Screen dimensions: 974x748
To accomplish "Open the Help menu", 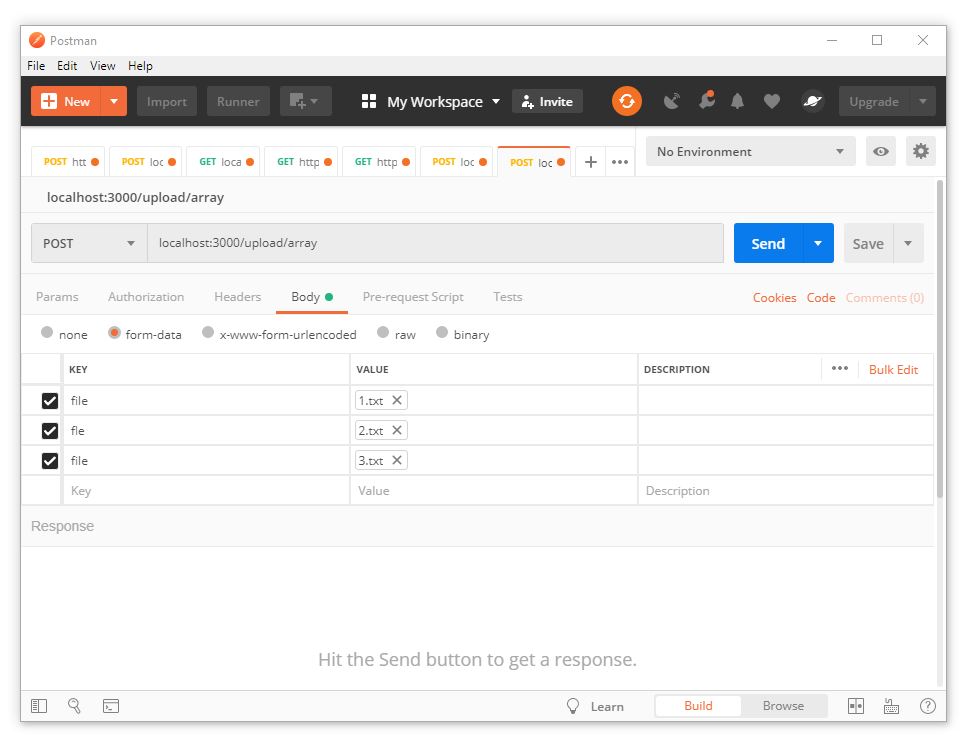I will pyautogui.click(x=140, y=66).
